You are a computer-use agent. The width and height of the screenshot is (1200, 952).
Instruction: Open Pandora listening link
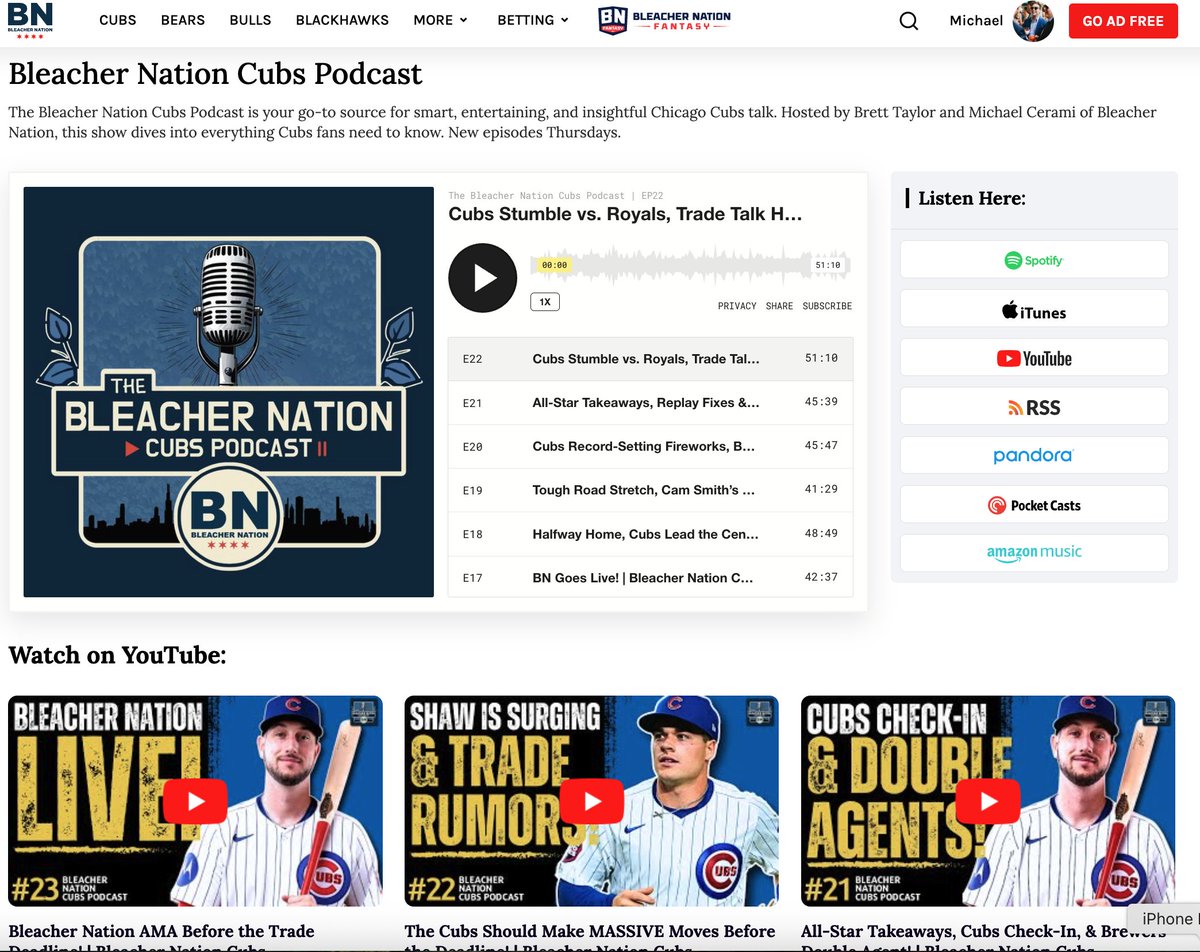click(x=1034, y=456)
